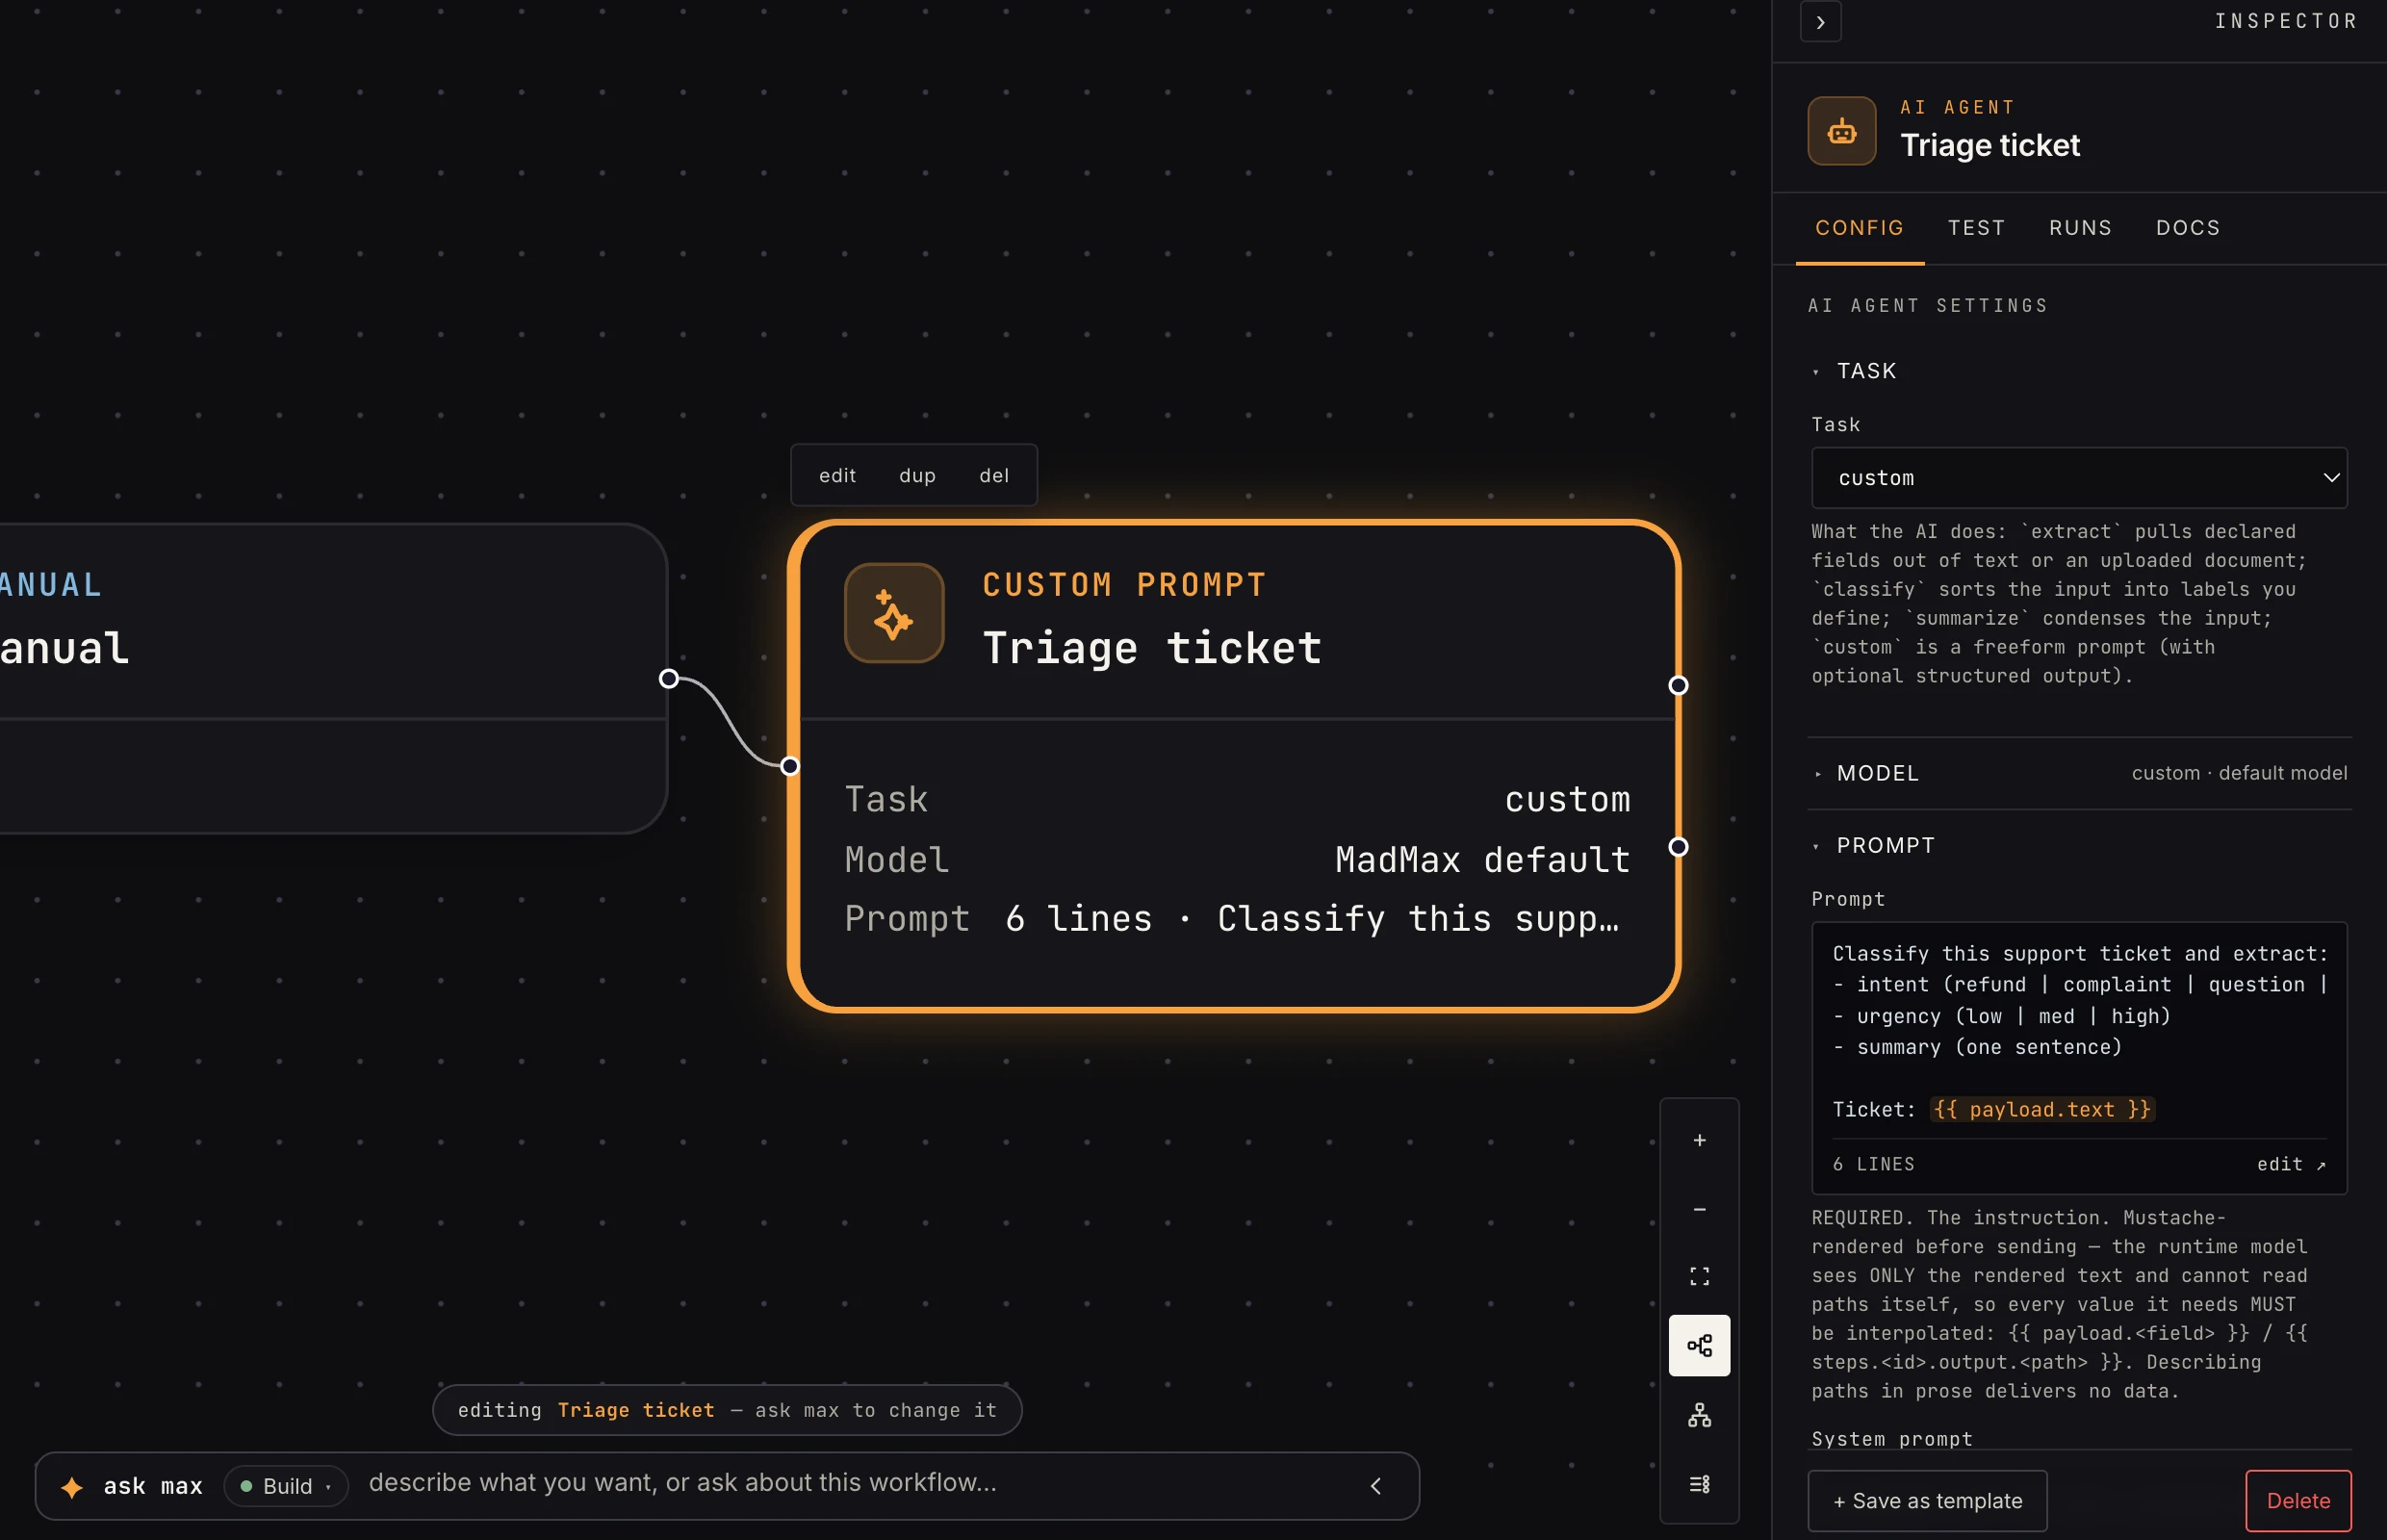Open the list view icon in canvas controls
The image size is (2387, 1540).
pyautogui.click(x=1699, y=1484)
